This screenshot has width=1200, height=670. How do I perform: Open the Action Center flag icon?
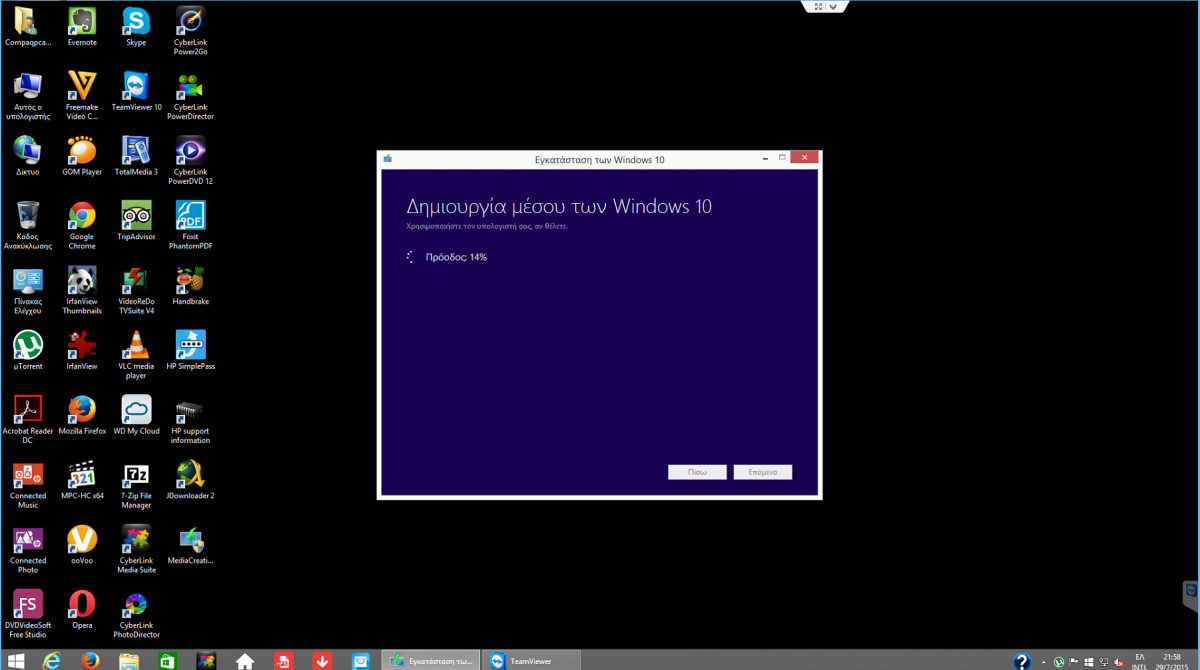1074,661
